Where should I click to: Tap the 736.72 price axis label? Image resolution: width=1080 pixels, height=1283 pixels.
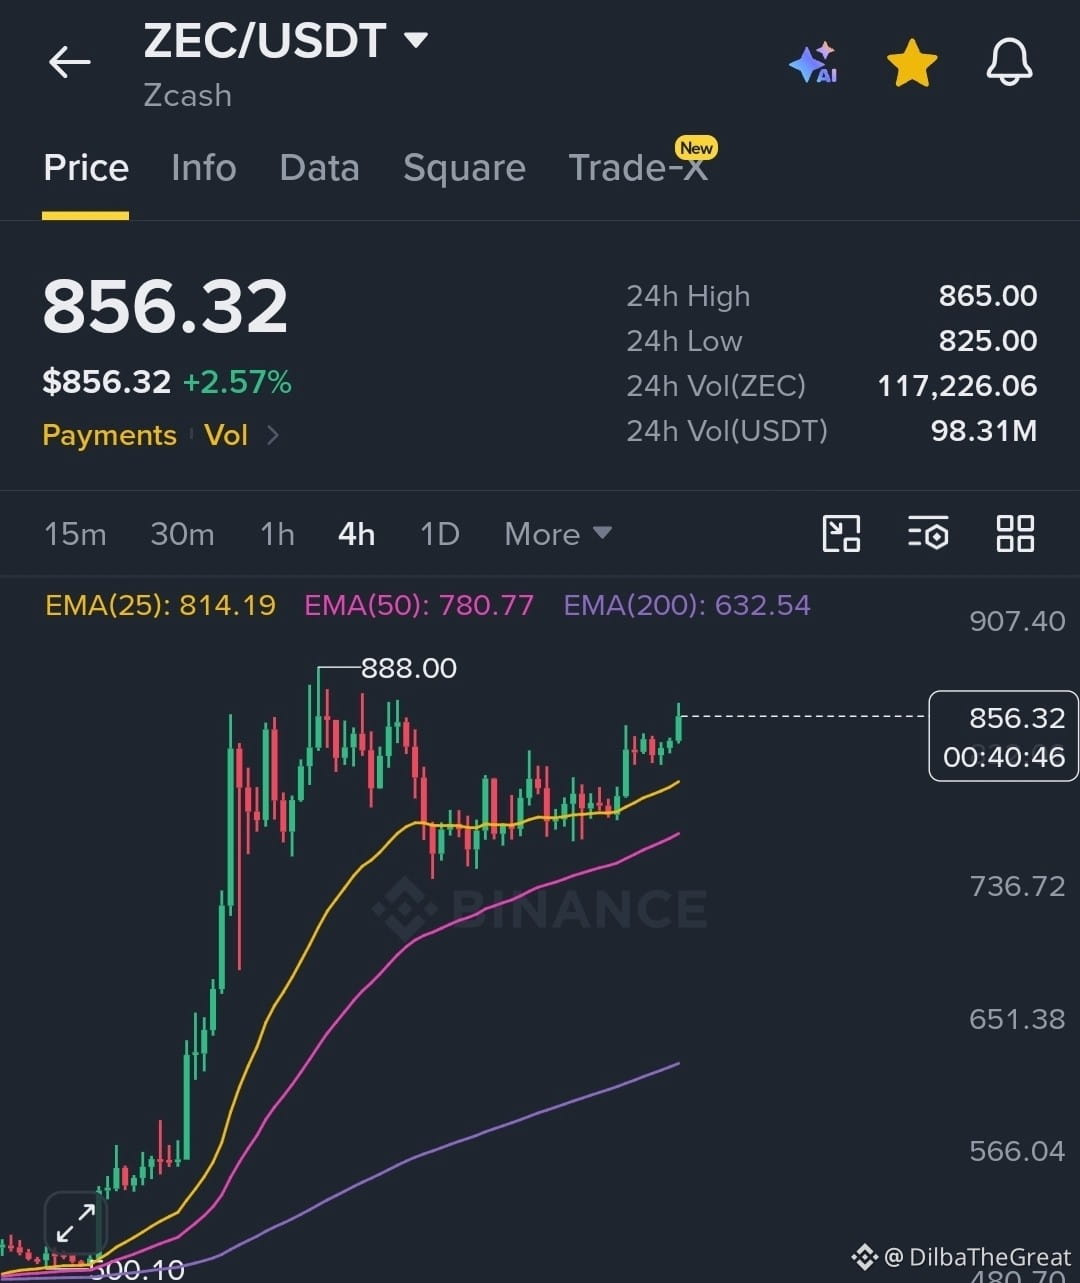pos(1017,886)
